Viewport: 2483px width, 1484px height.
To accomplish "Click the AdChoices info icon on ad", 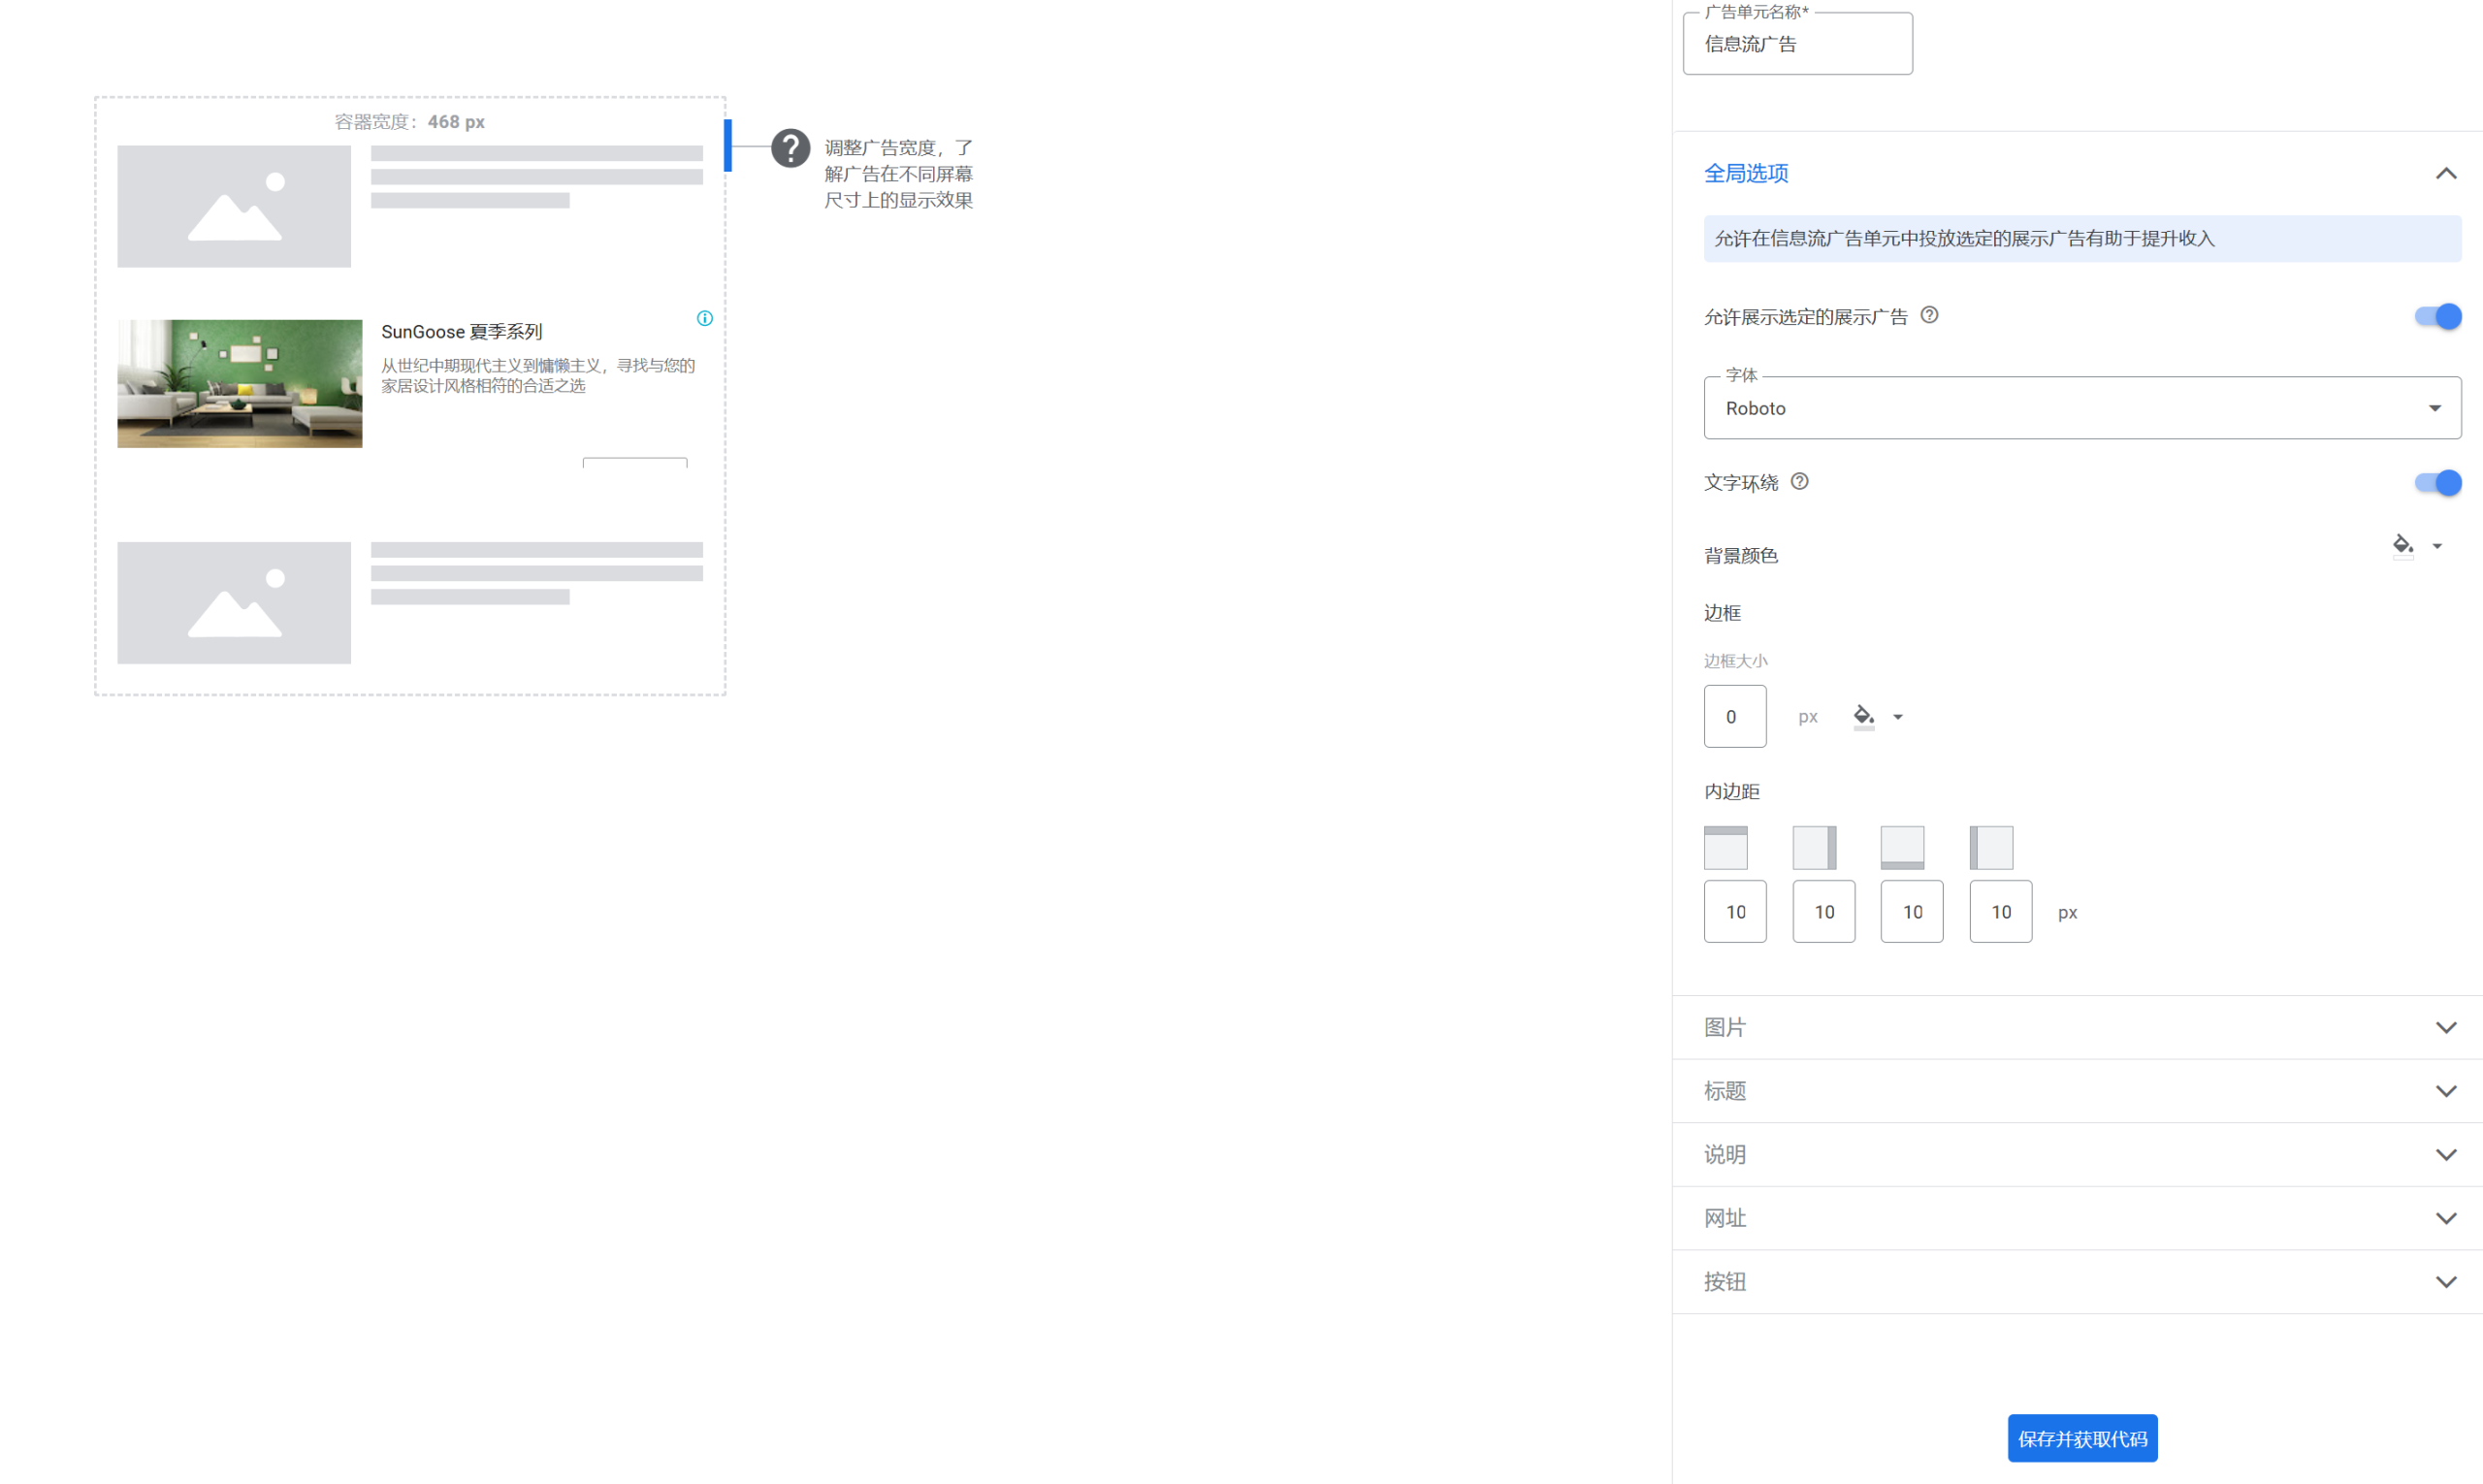I will tap(705, 318).
